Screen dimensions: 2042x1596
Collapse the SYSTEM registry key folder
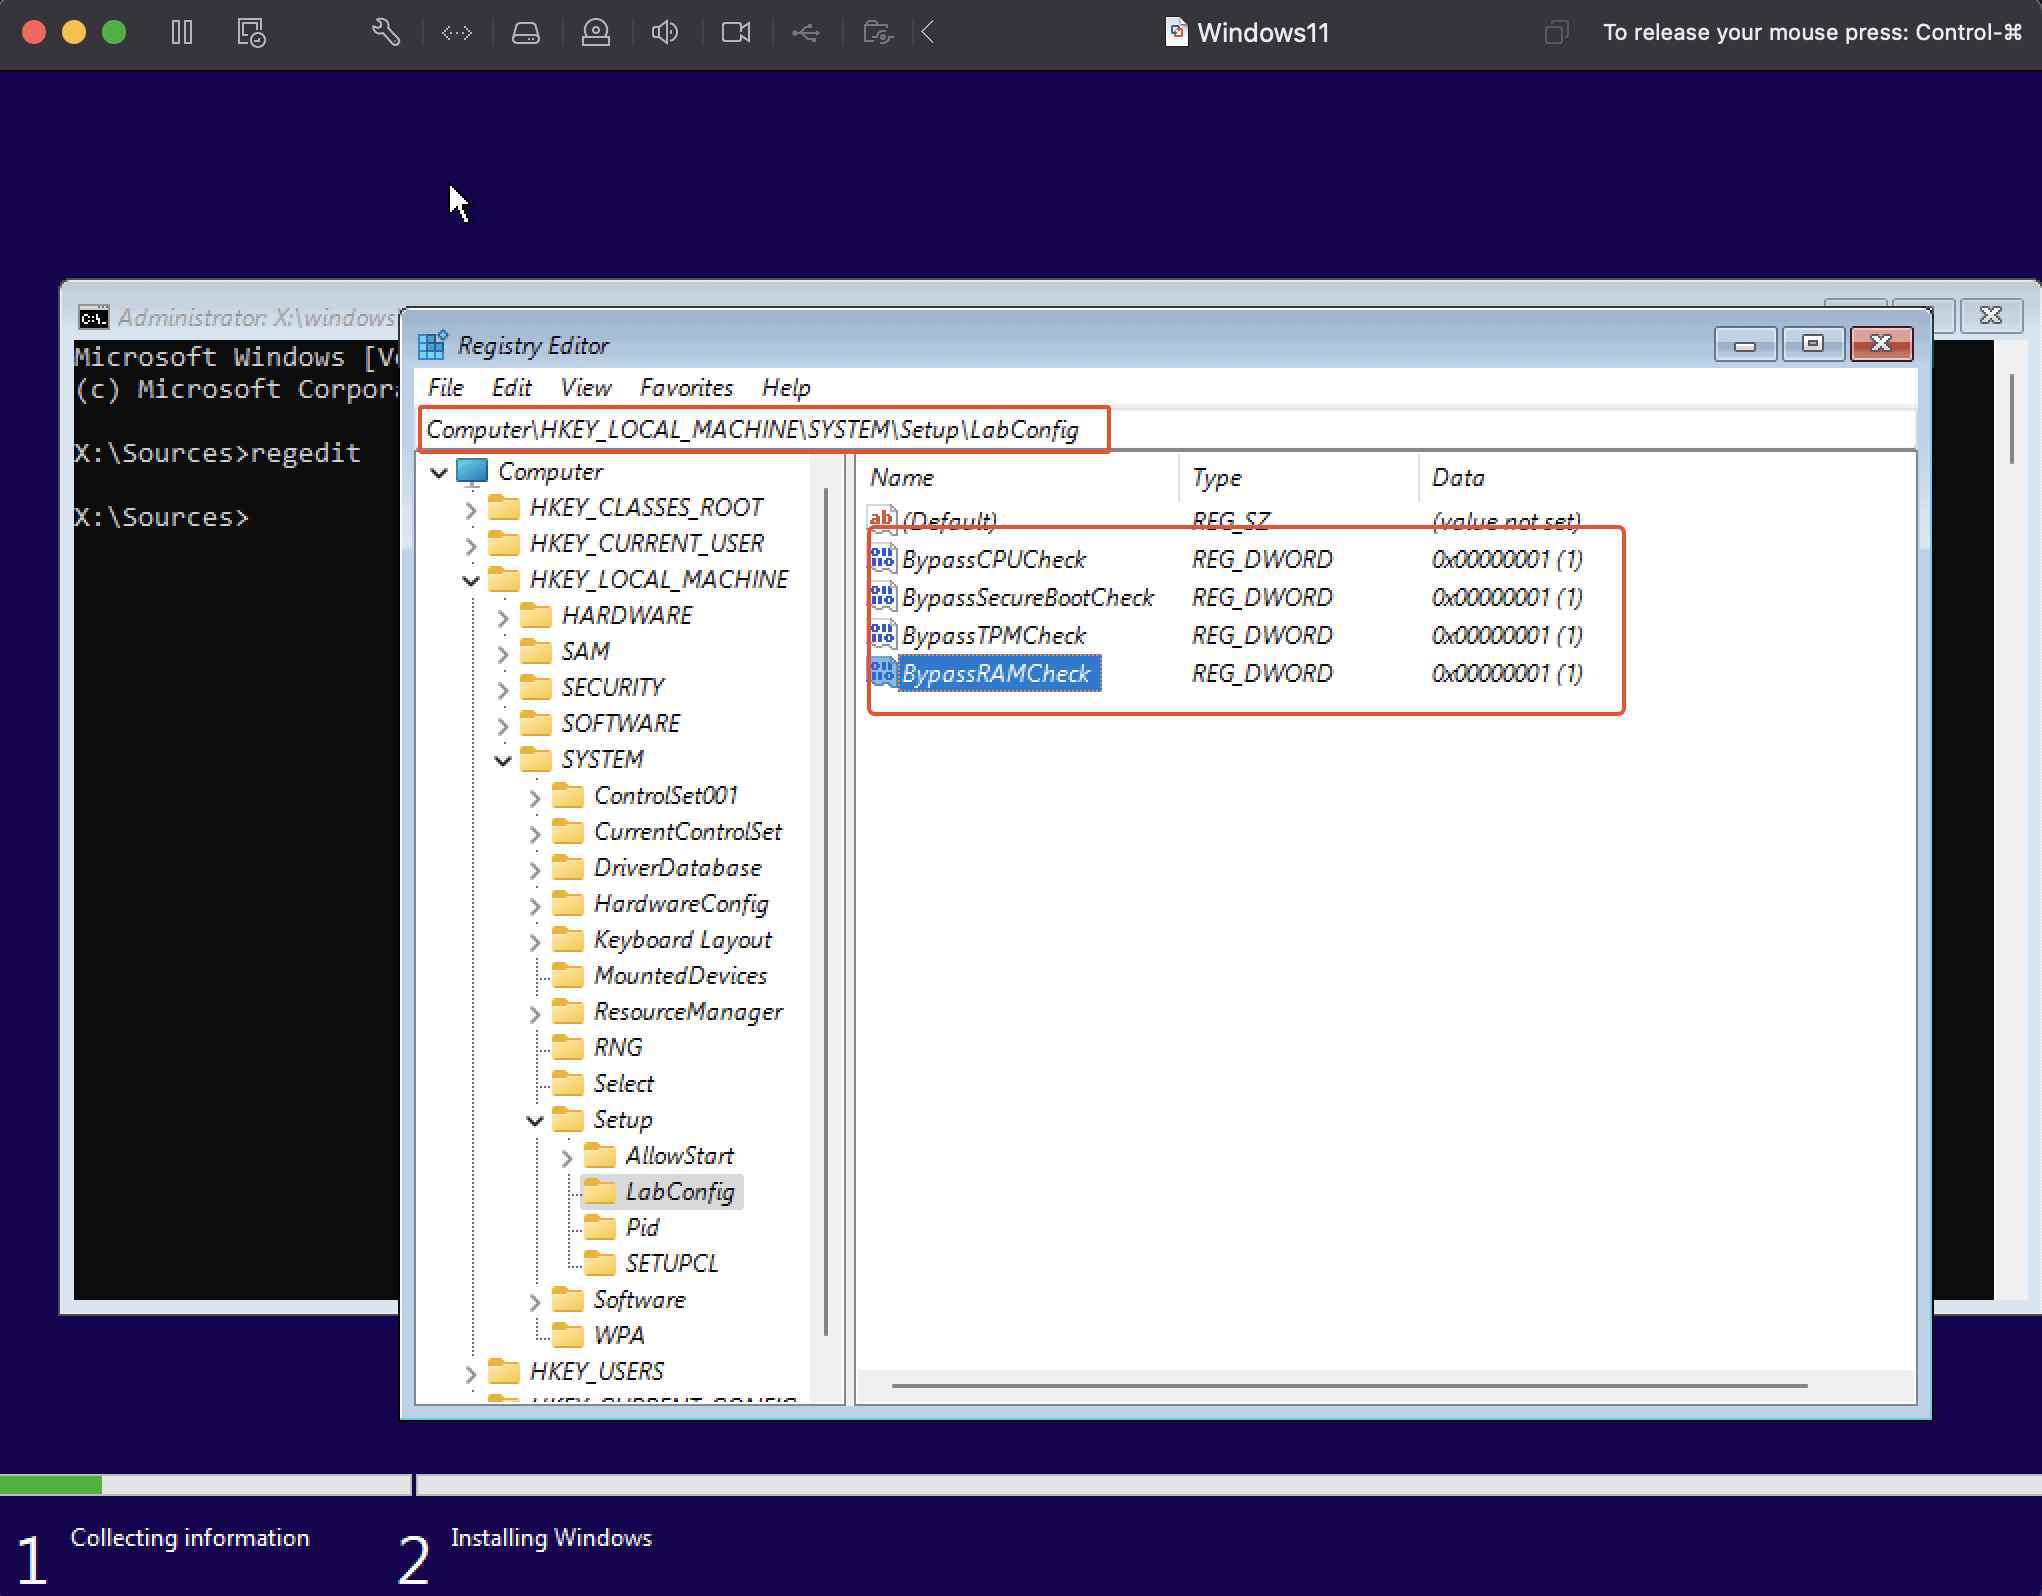[506, 759]
